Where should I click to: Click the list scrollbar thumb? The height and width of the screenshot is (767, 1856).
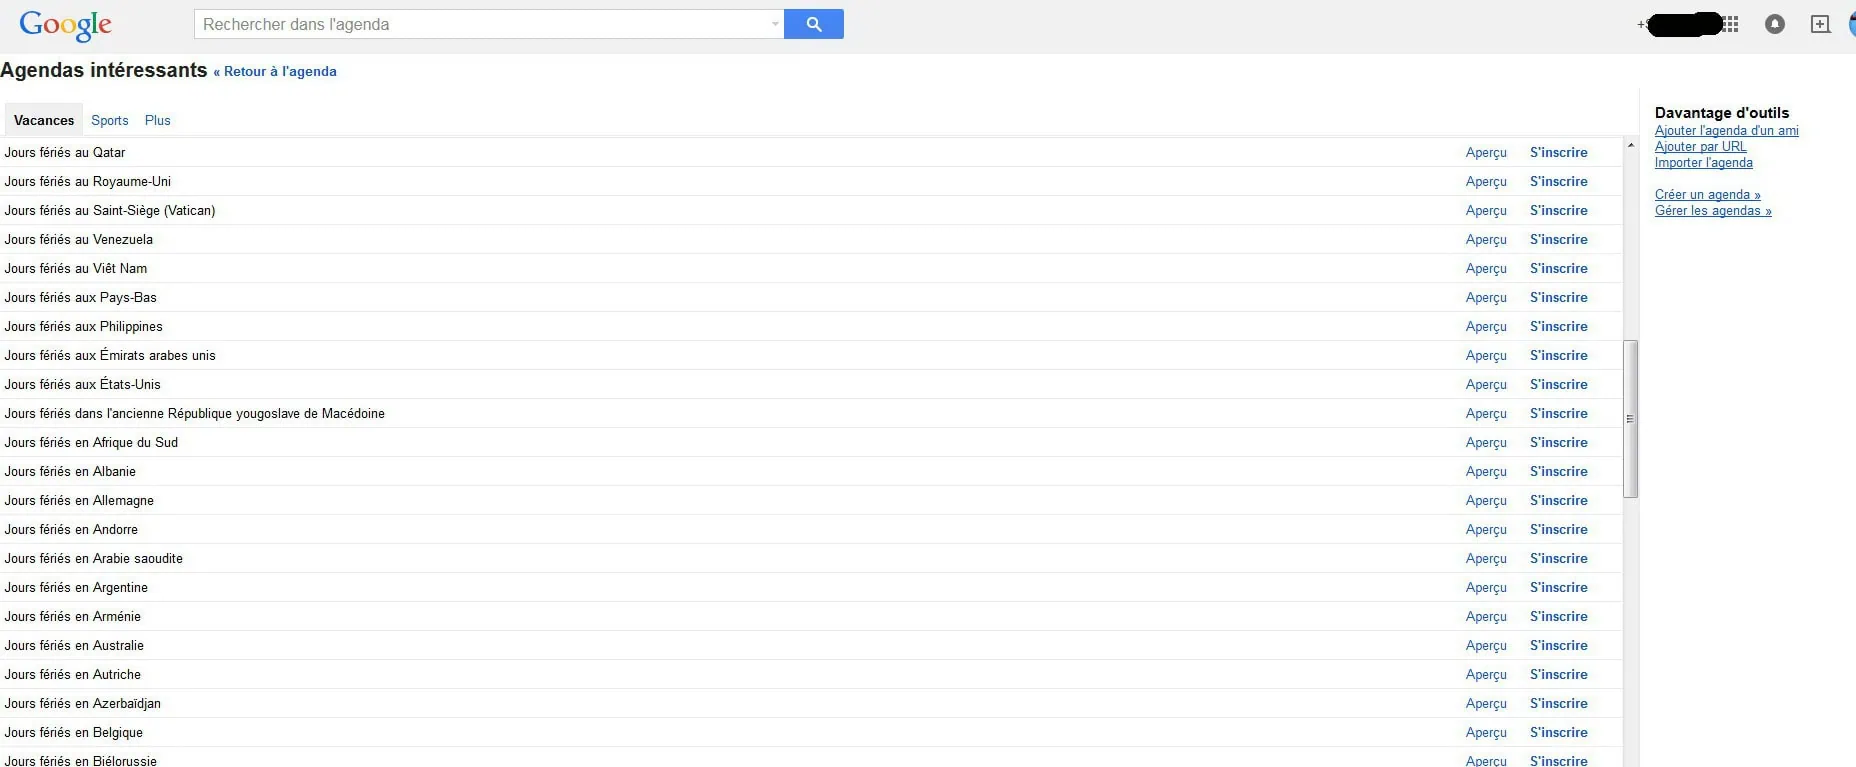click(1630, 419)
